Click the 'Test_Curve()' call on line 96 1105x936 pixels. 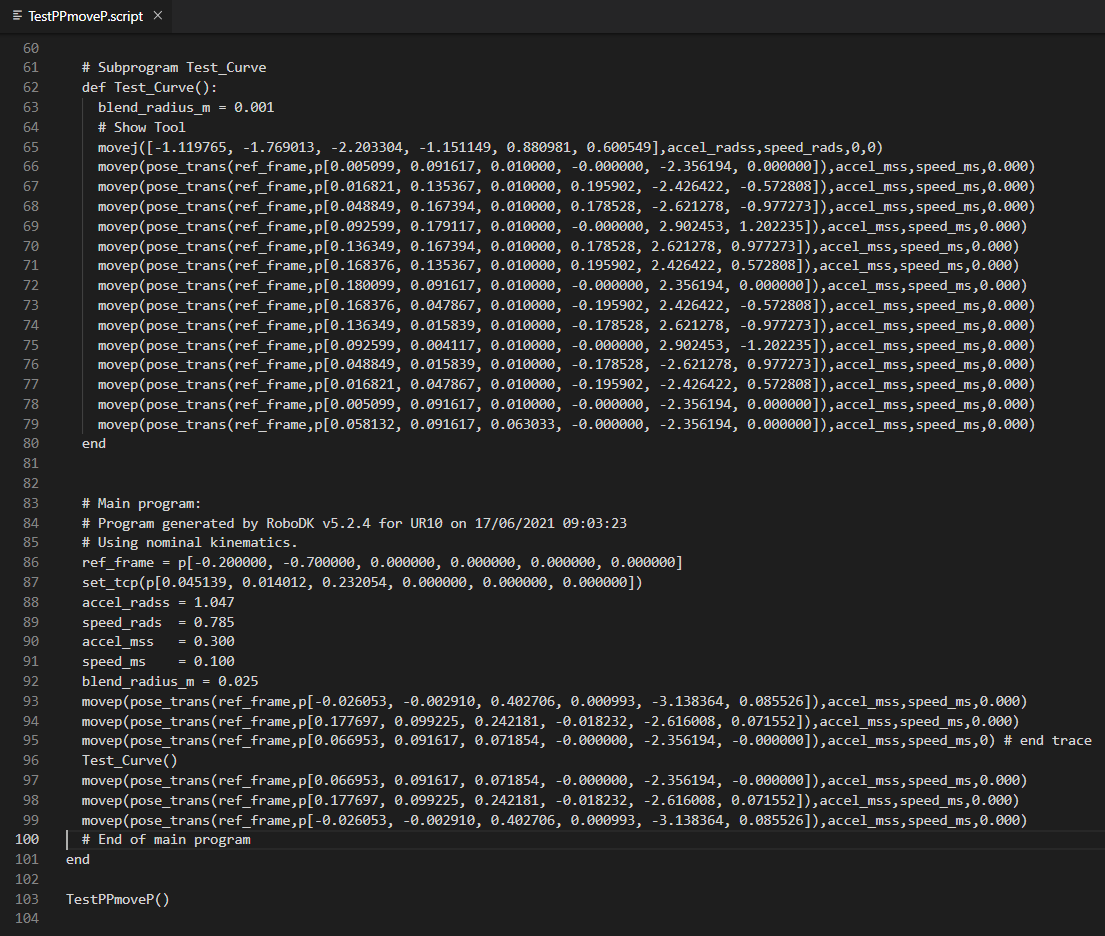pyautogui.click(x=130, y=760)
